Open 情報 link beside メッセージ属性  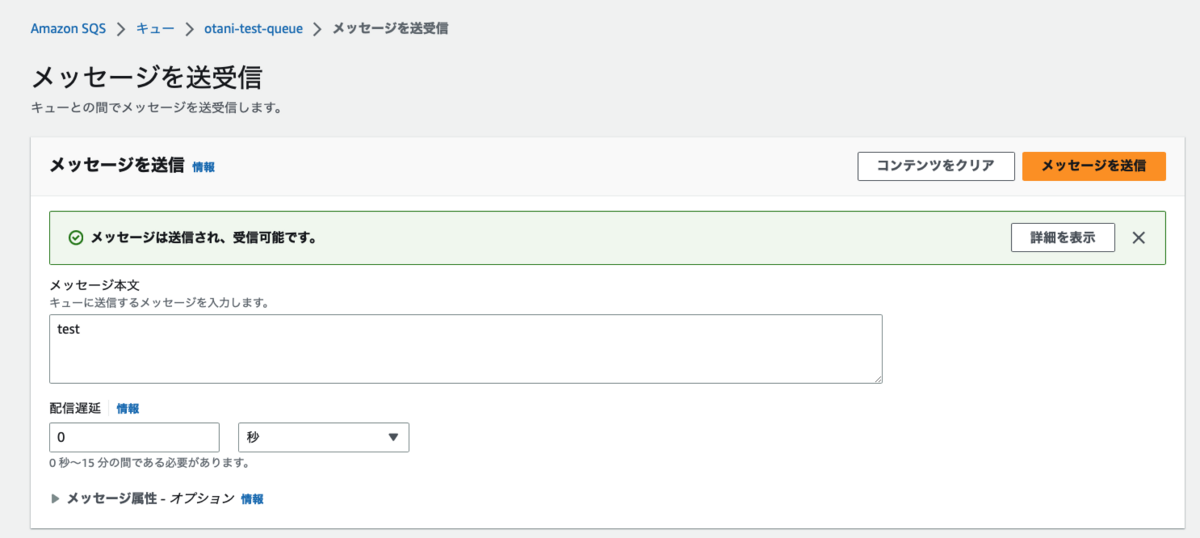pyautogui.click(x=252, y=498)
